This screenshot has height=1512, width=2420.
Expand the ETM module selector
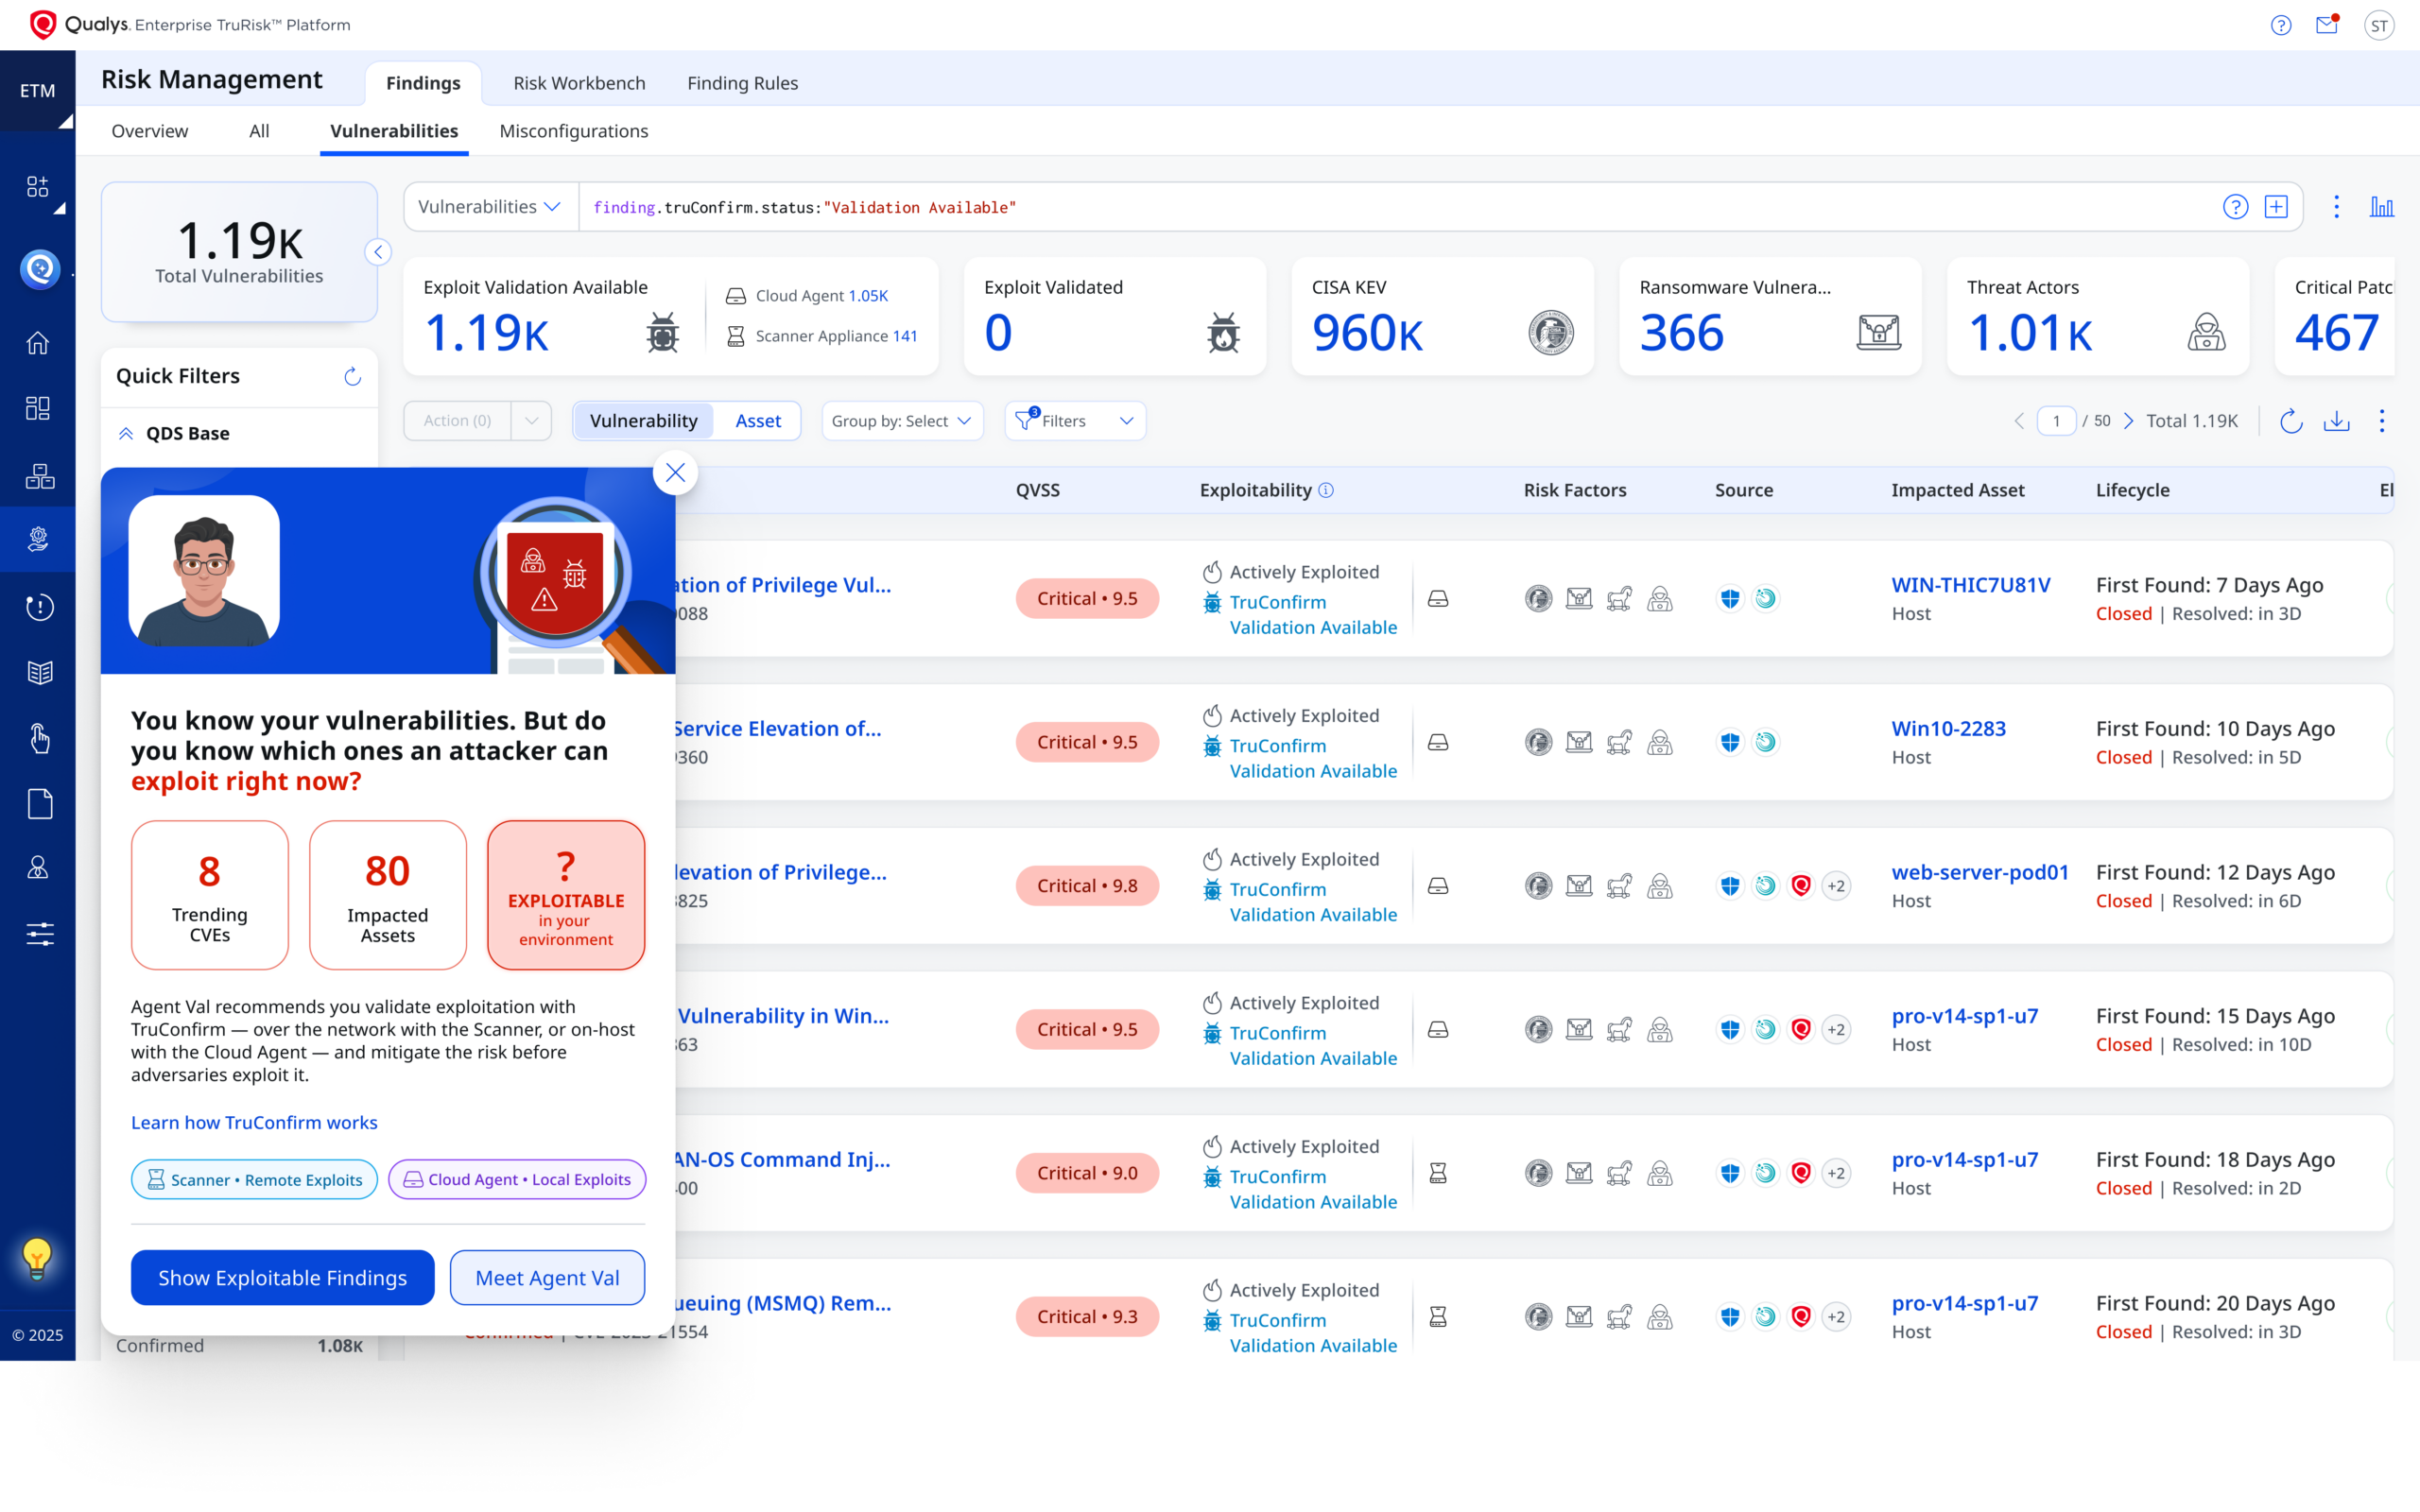pos(38,90)
